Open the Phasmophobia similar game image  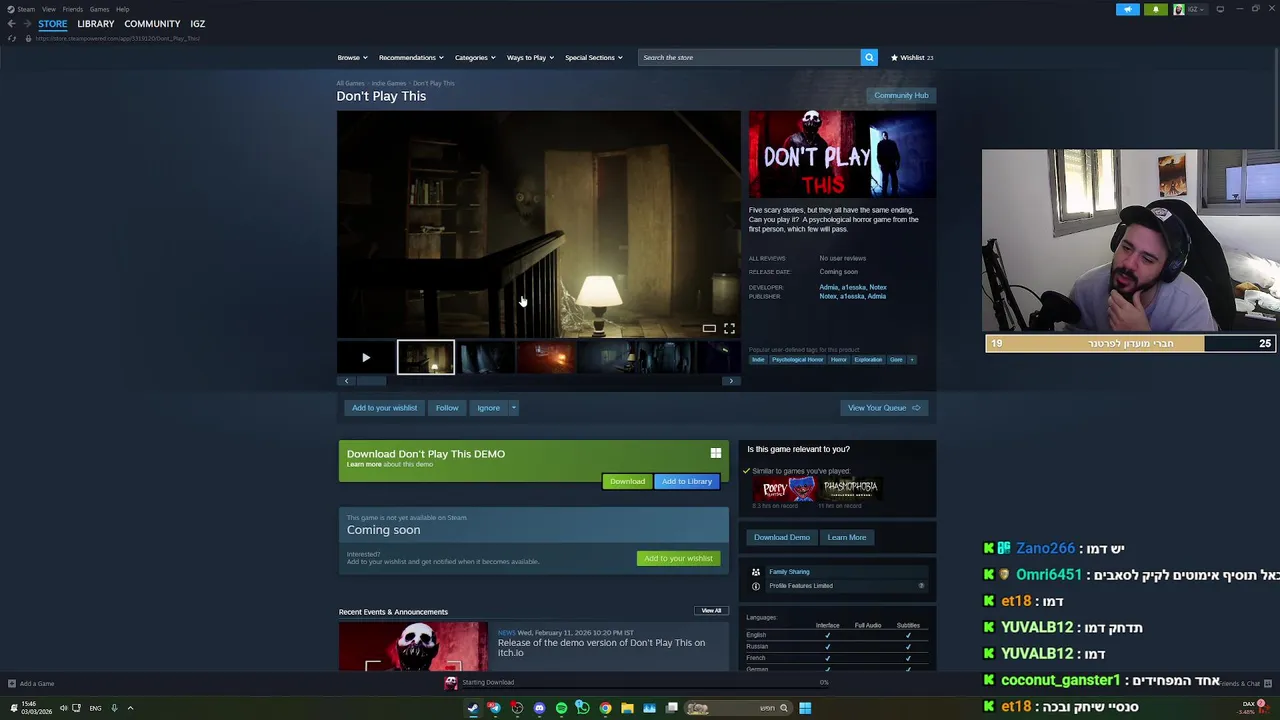[x=852, y=489]
